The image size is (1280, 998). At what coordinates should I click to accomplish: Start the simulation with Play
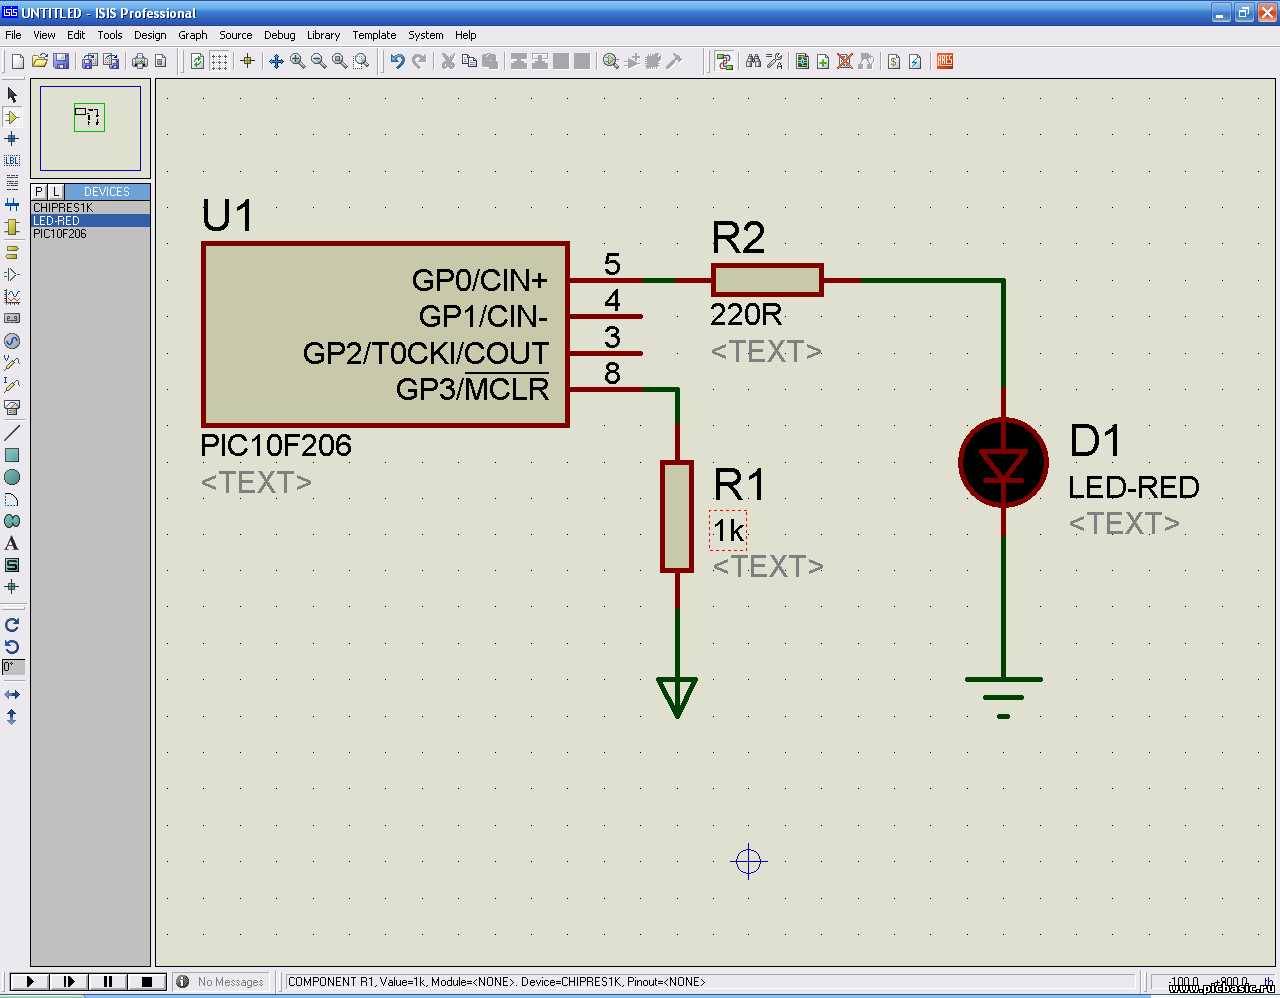28,982
